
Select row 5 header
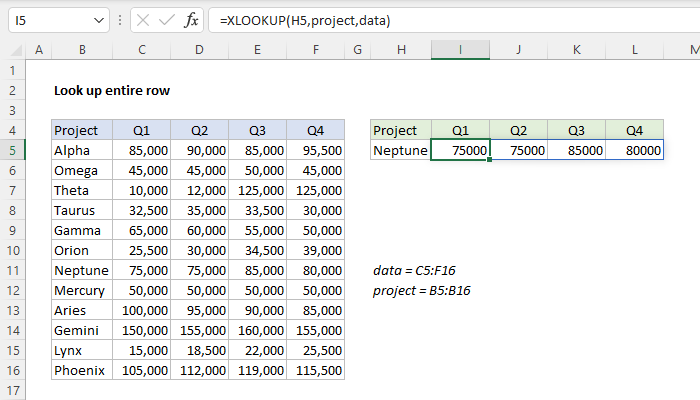(12, 150)
